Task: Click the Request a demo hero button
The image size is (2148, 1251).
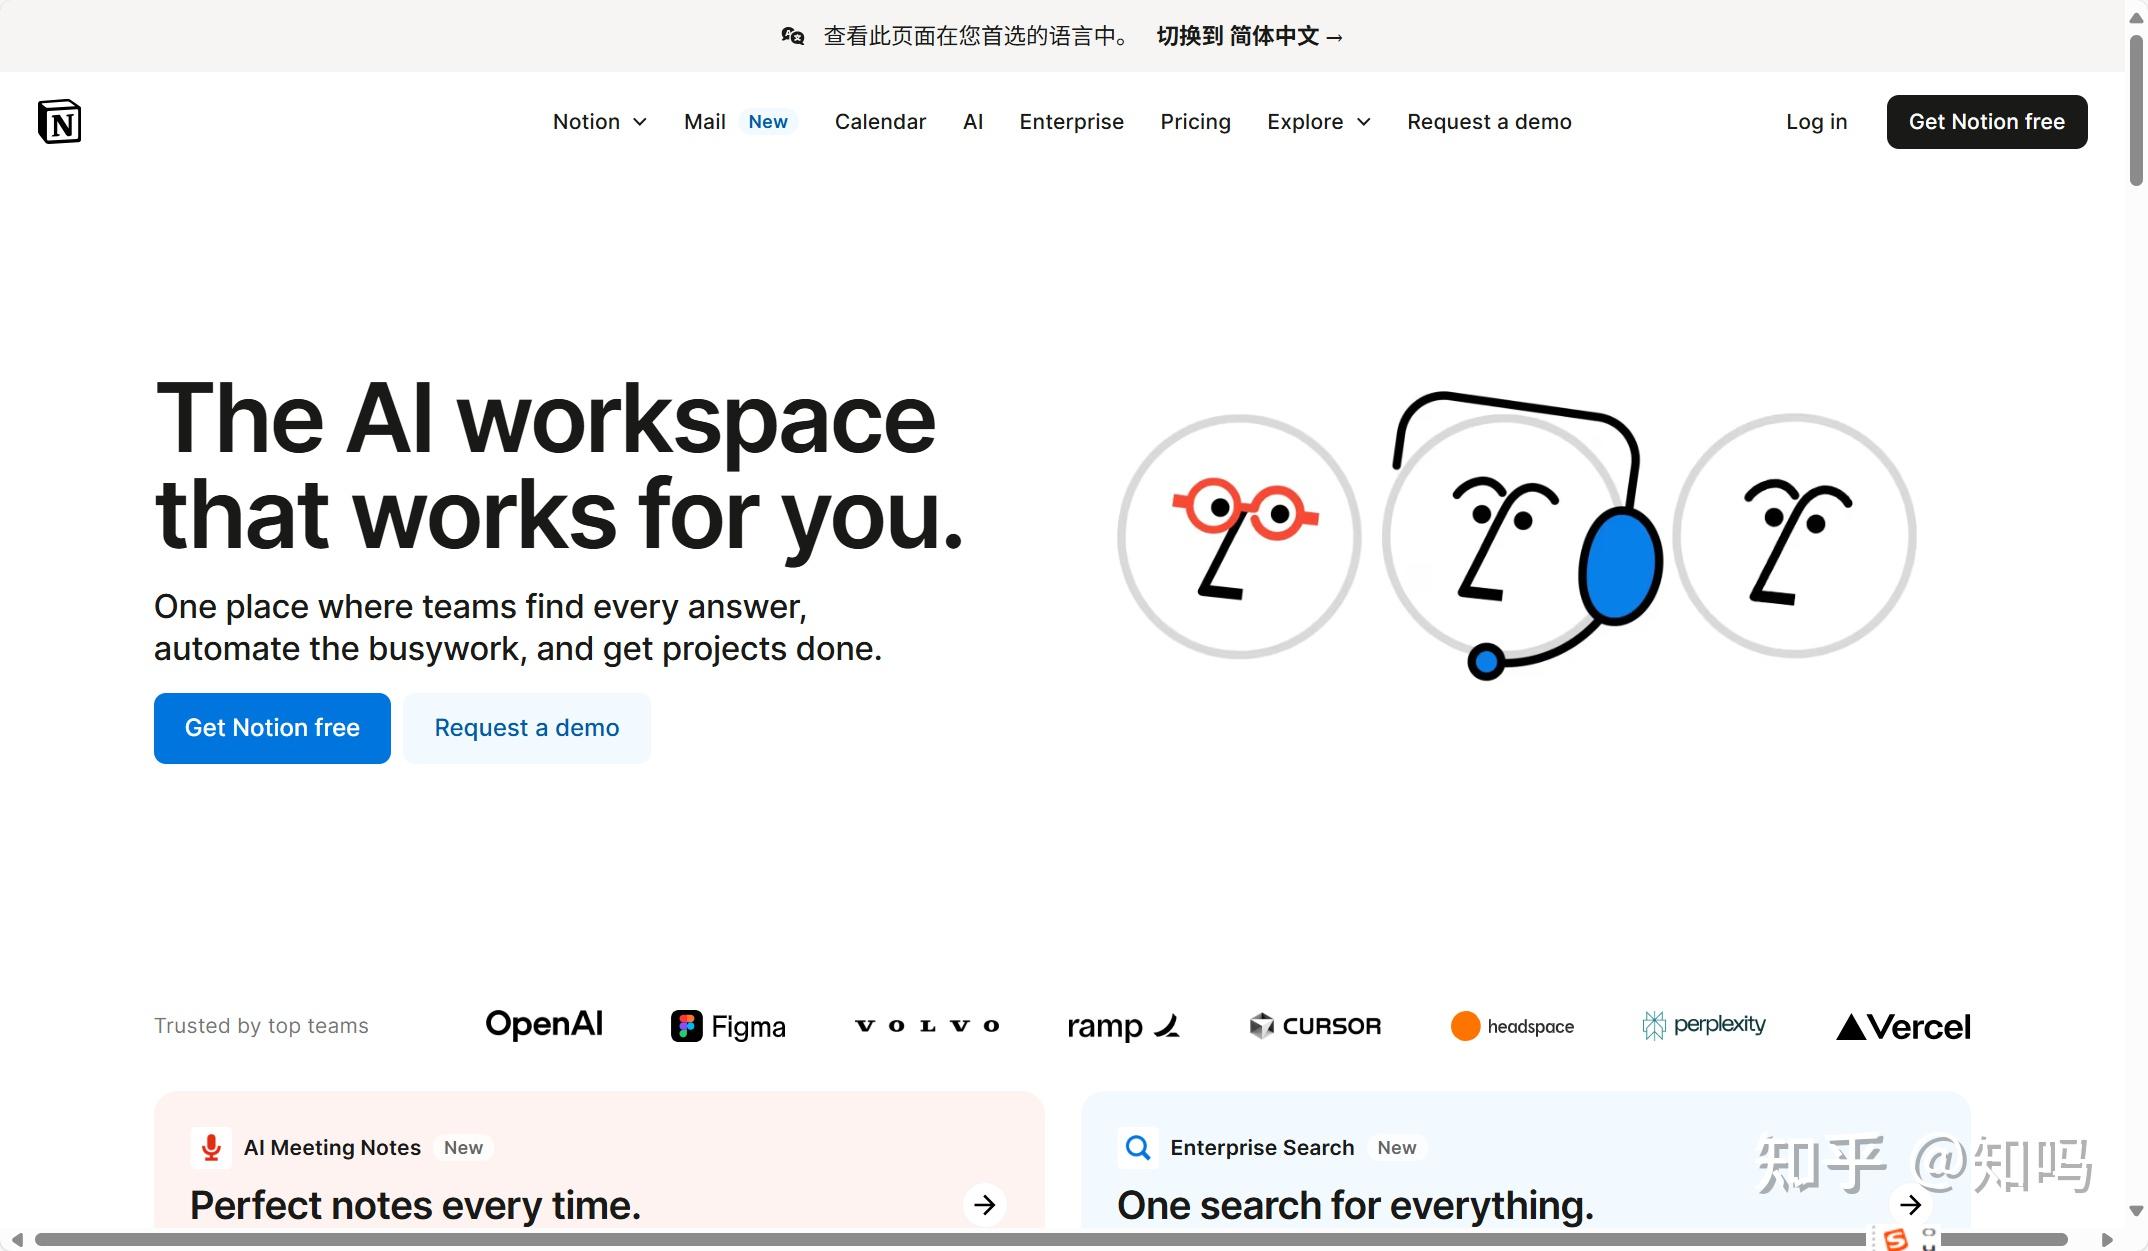Action: pyautogui.click(x=526, y=727)
